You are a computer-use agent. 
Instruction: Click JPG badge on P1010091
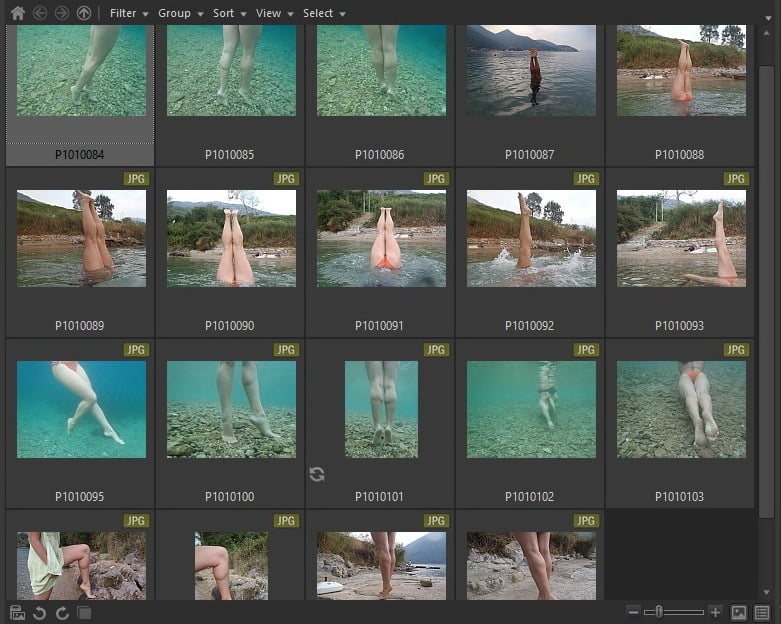[x=436, y=179]
